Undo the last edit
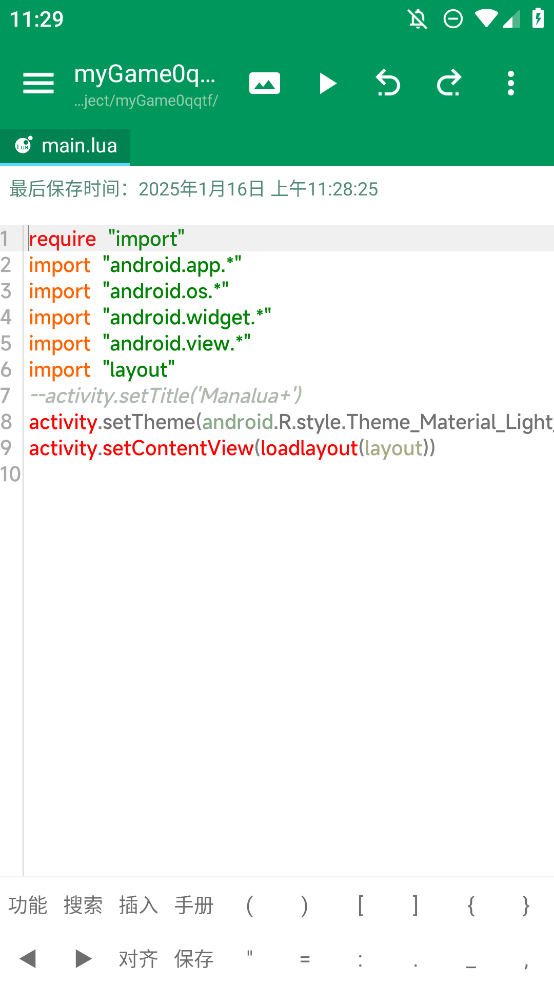 pyautogui.click(x=388, y=83)
